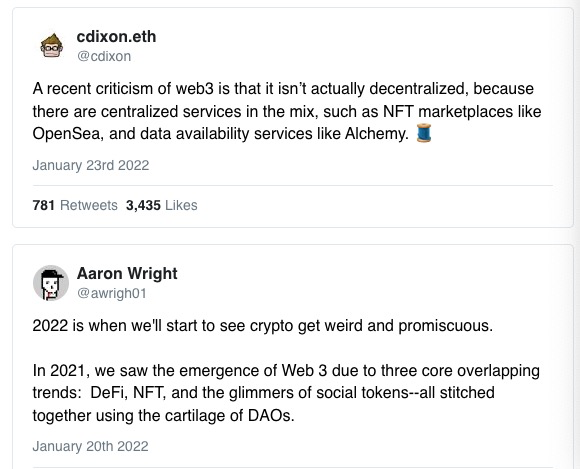The width and height of the screenshot is (580, 469).
Task: Click the web3 decentralization tweet text
Action: 287,111
